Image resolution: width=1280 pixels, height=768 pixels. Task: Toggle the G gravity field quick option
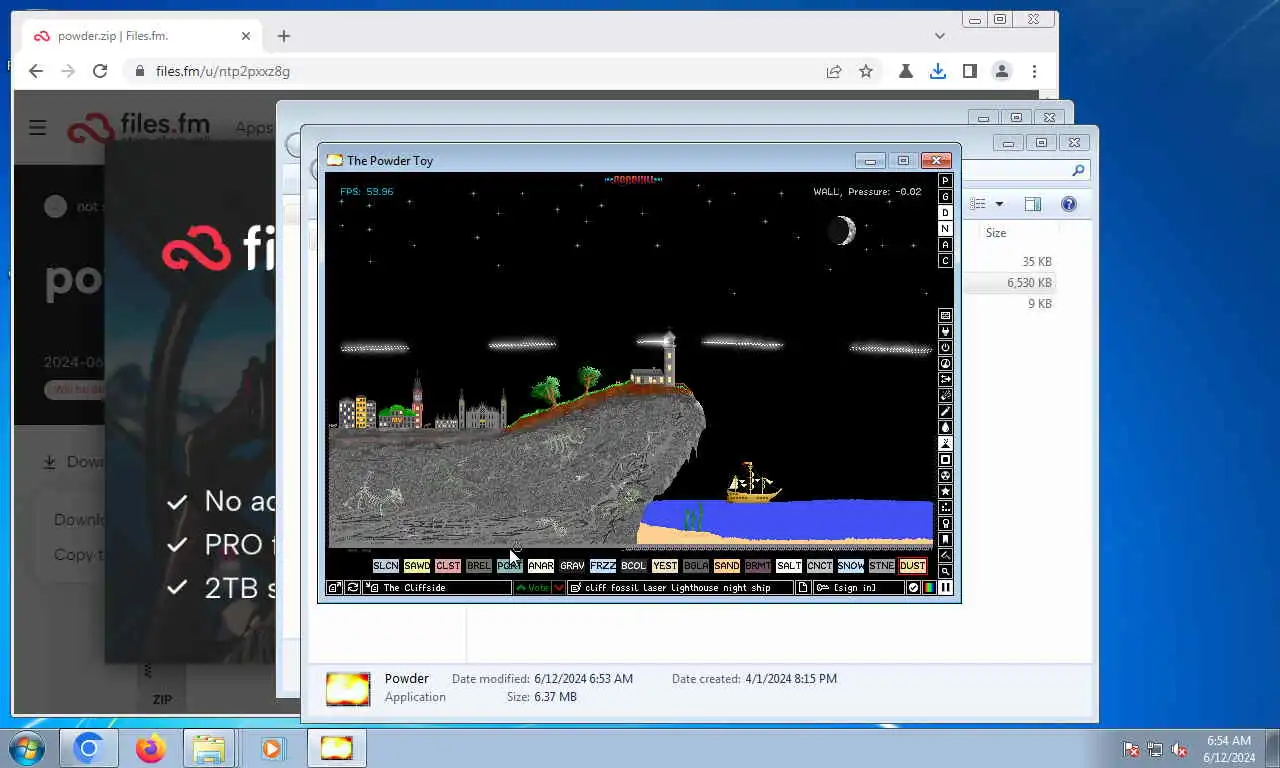click(x=945, y=197)
